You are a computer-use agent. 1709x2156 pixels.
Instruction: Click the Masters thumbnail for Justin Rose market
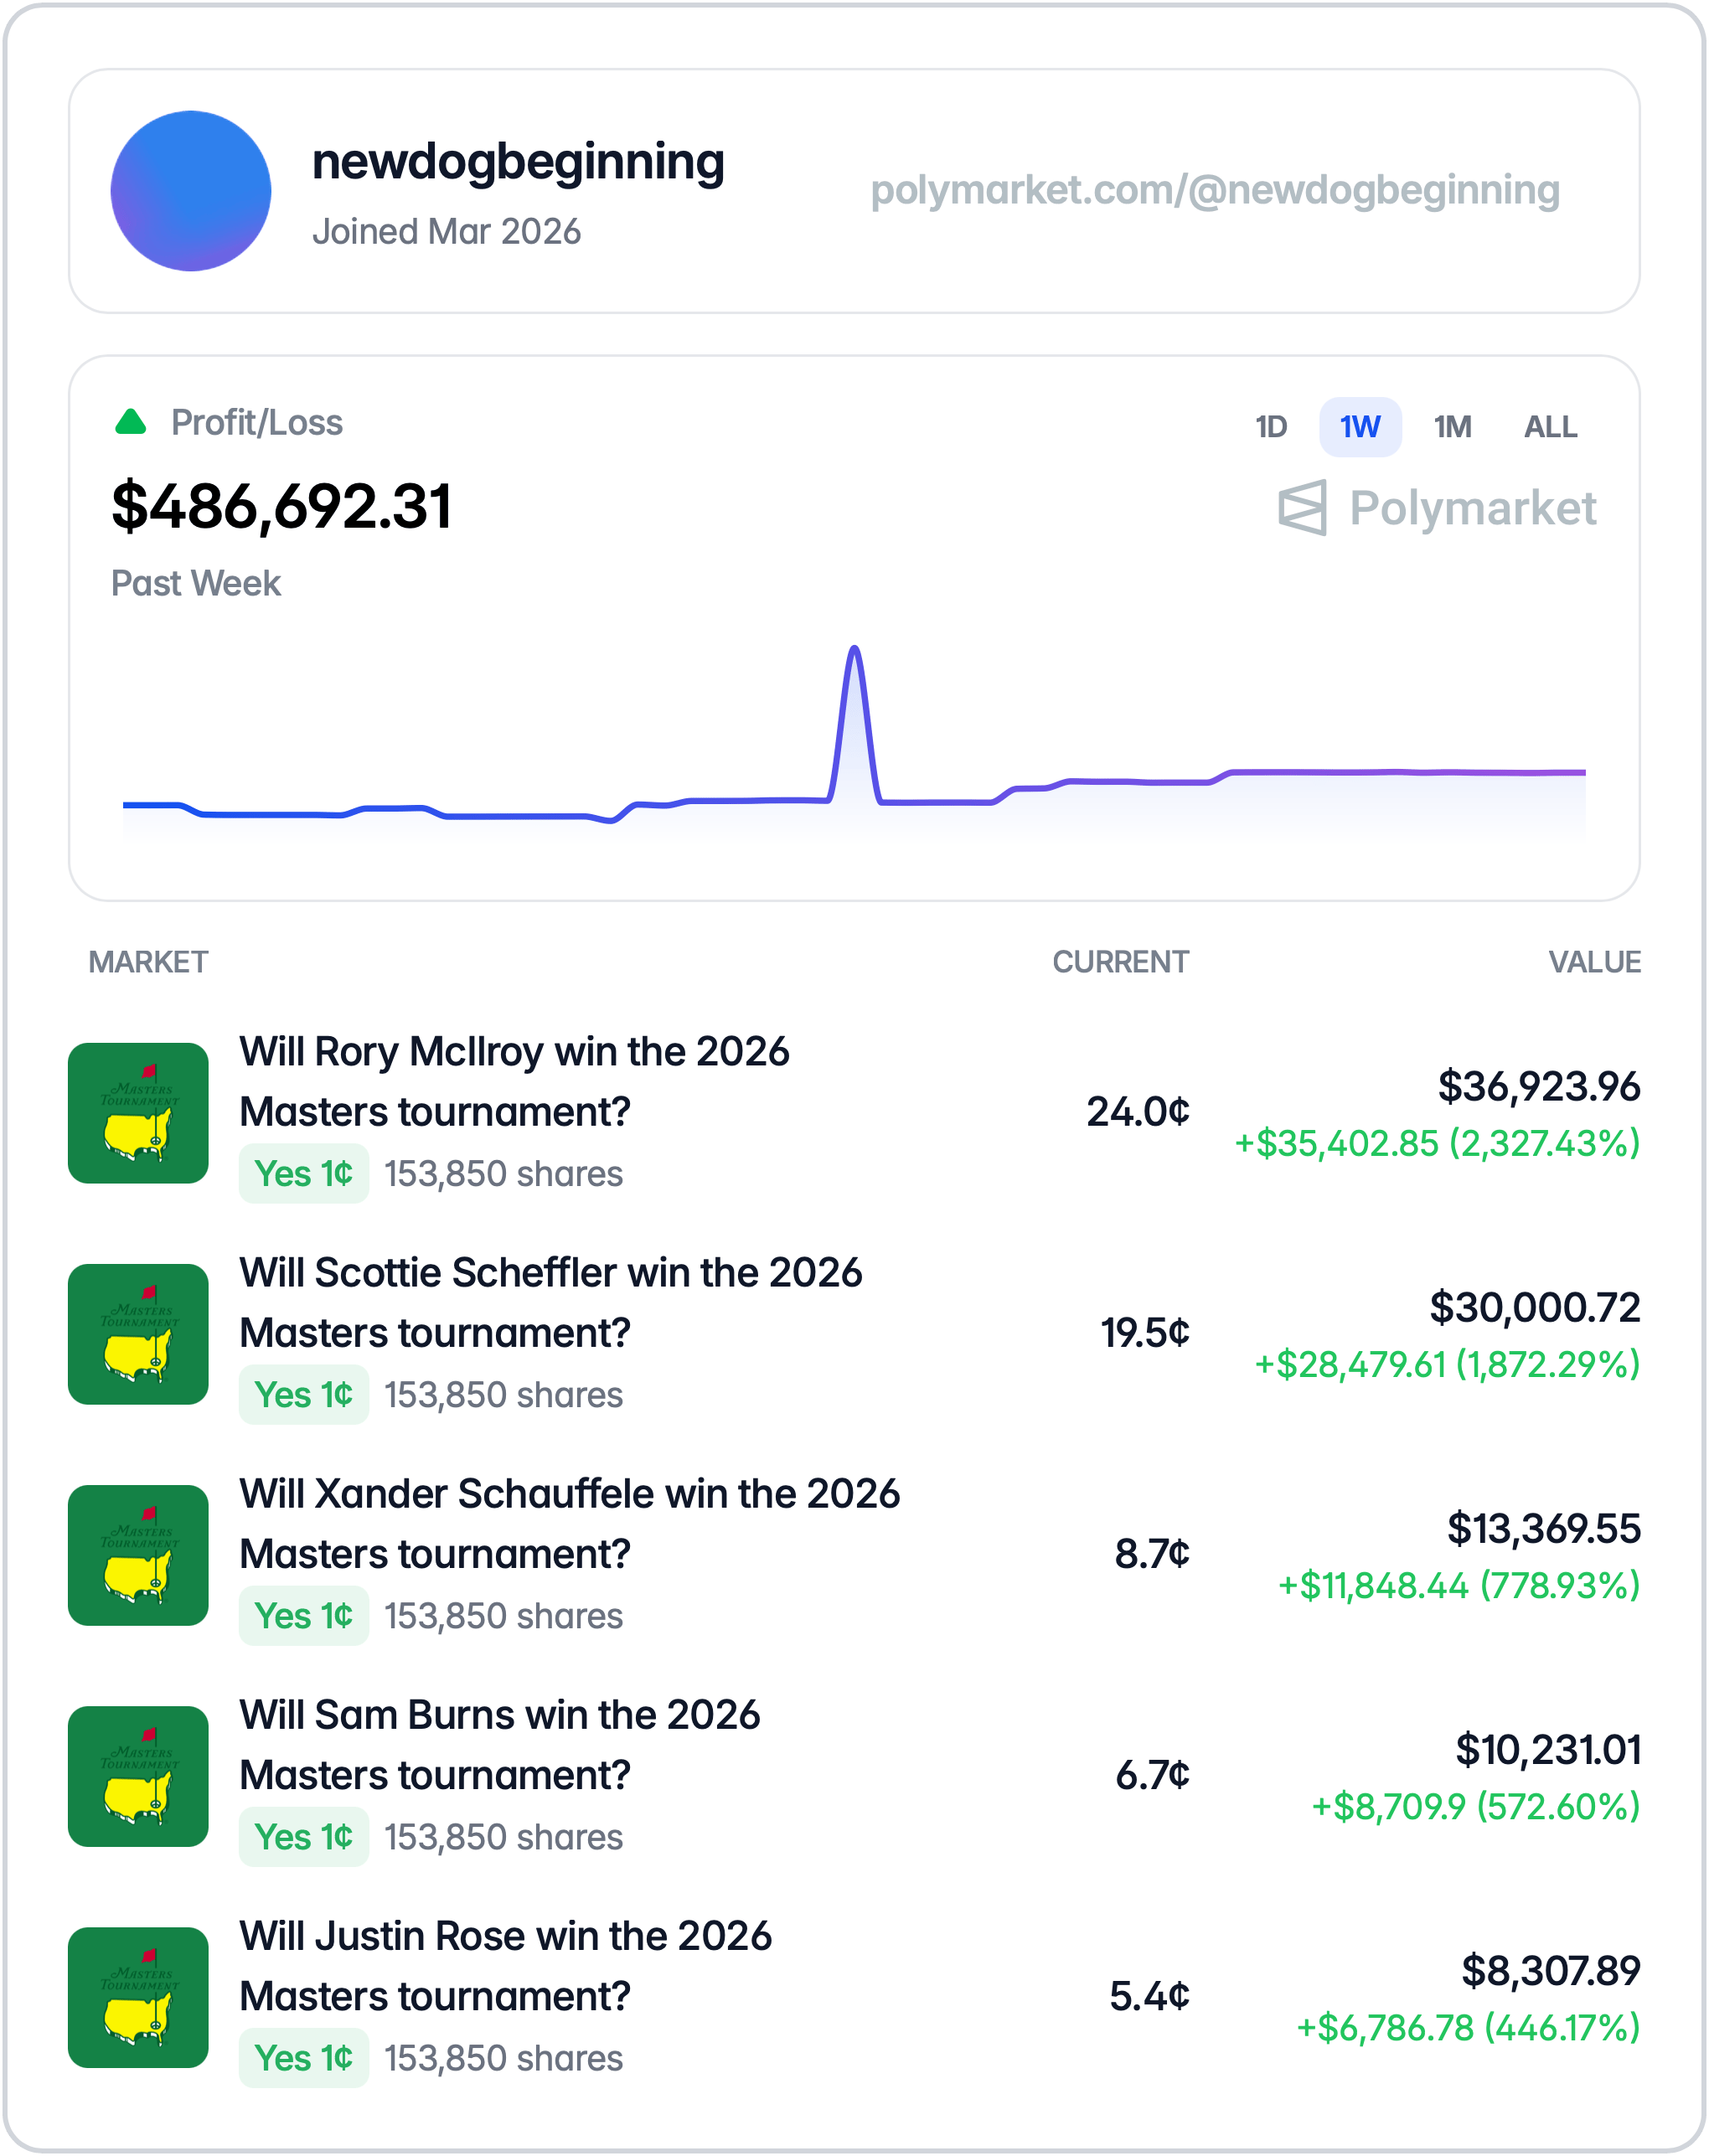(x=138, y=1998)
